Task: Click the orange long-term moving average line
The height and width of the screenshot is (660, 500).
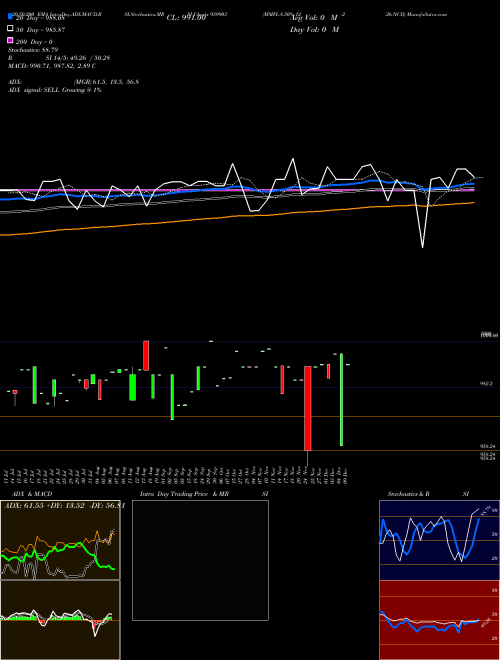Action: (236, 216)
